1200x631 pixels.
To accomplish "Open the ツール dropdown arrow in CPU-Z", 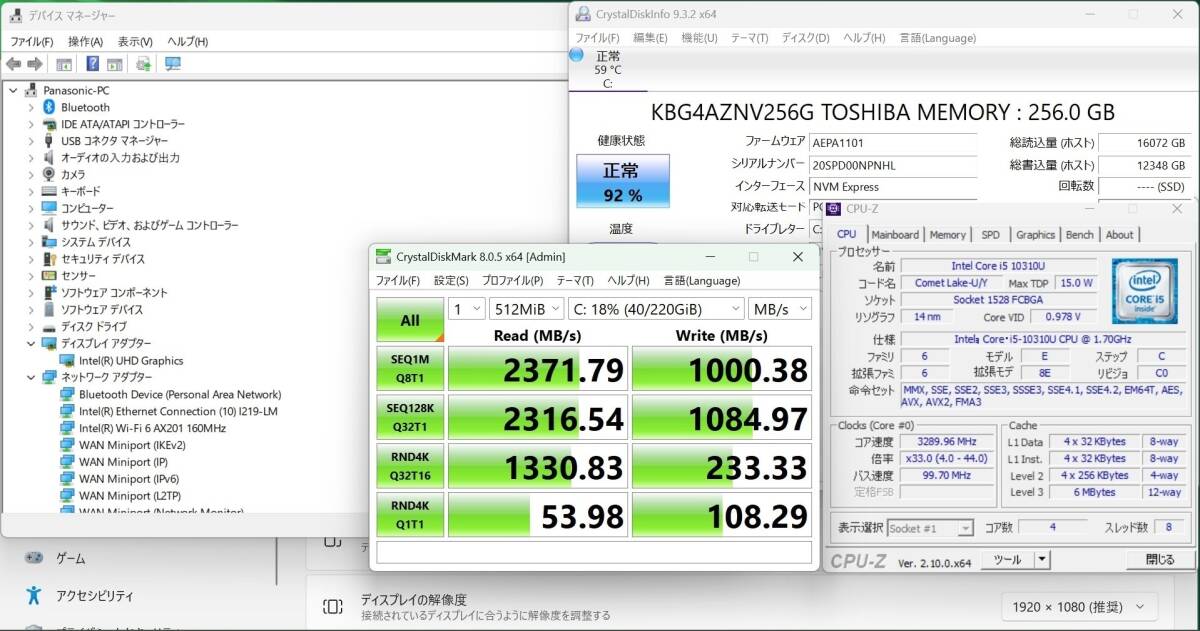I will coord(1042,560).
